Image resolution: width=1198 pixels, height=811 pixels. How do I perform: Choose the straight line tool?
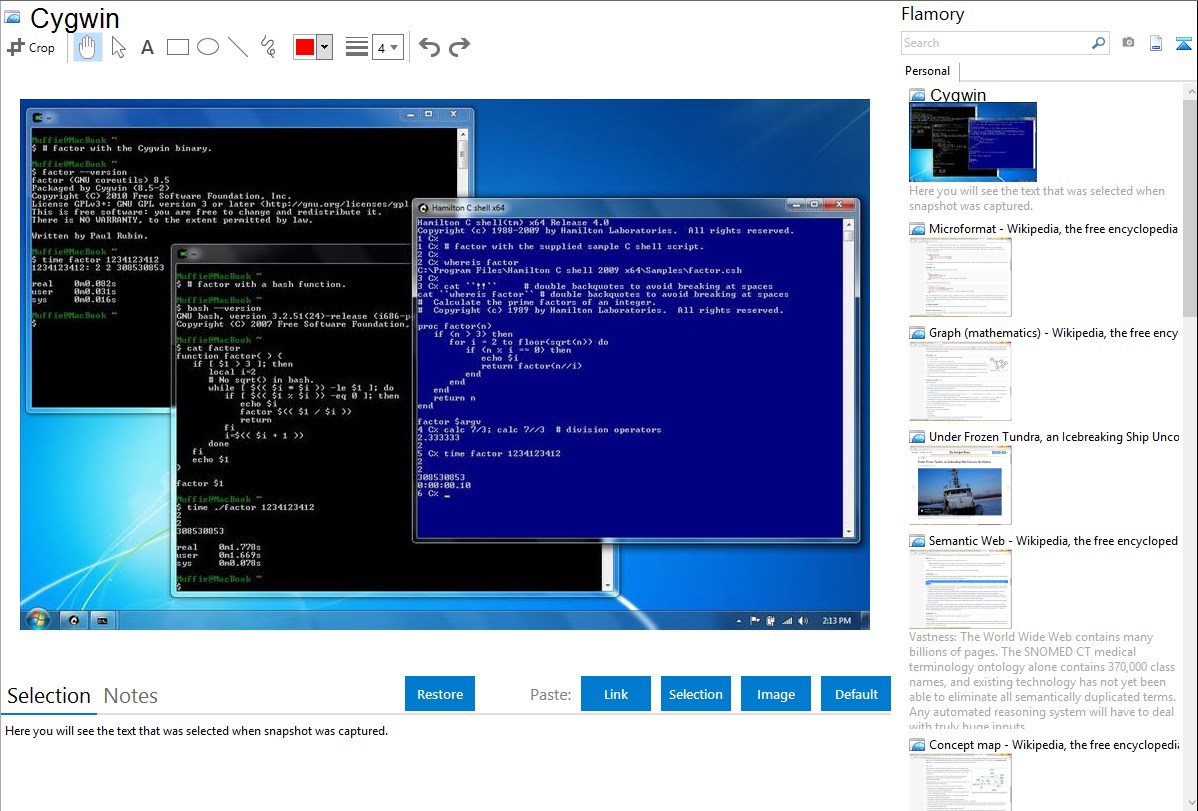click(x=238, y=47)
